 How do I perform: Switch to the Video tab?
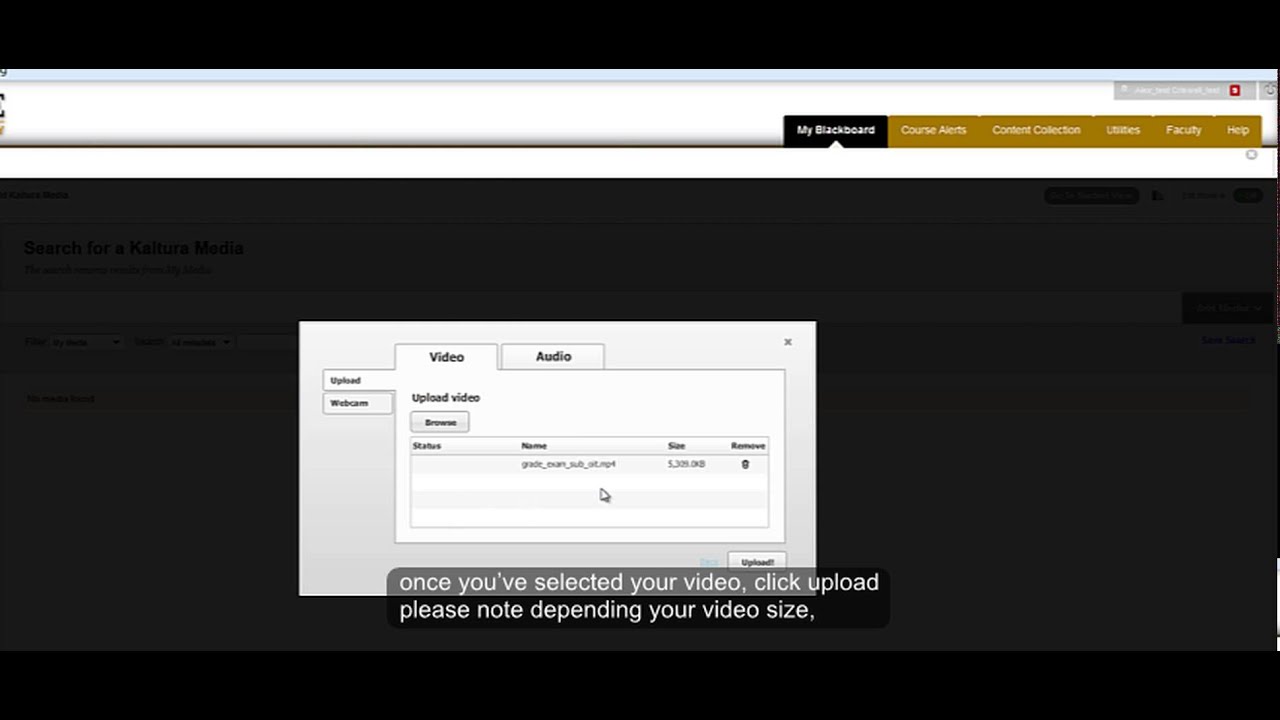[446, 357]
